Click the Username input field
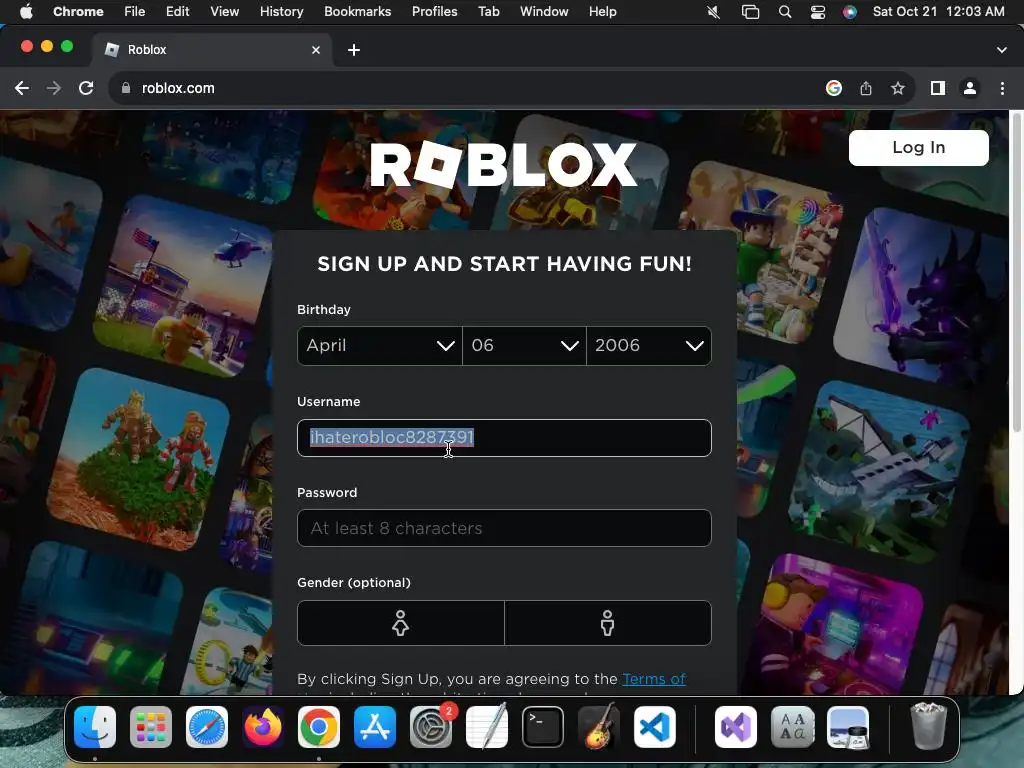 [x=504, y=438]
